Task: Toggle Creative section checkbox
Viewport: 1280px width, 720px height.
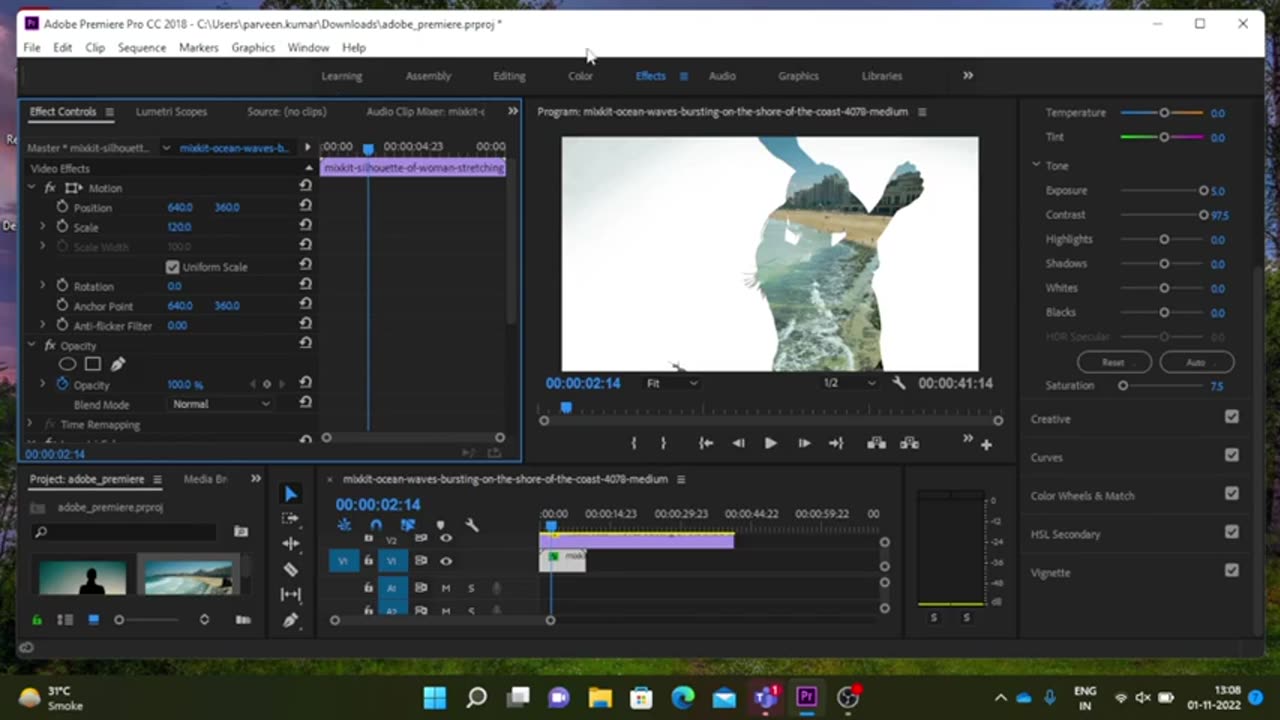Action: pos(1231,417)
